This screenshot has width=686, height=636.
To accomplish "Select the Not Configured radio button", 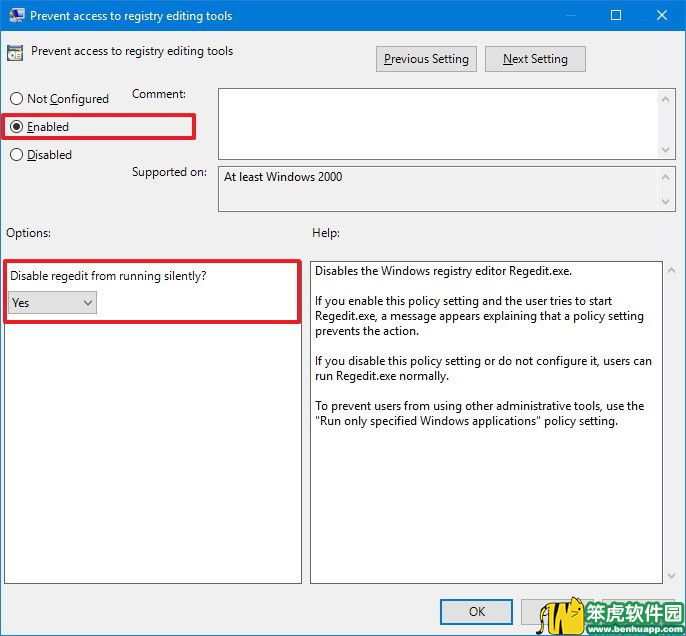I will point(16,98).
